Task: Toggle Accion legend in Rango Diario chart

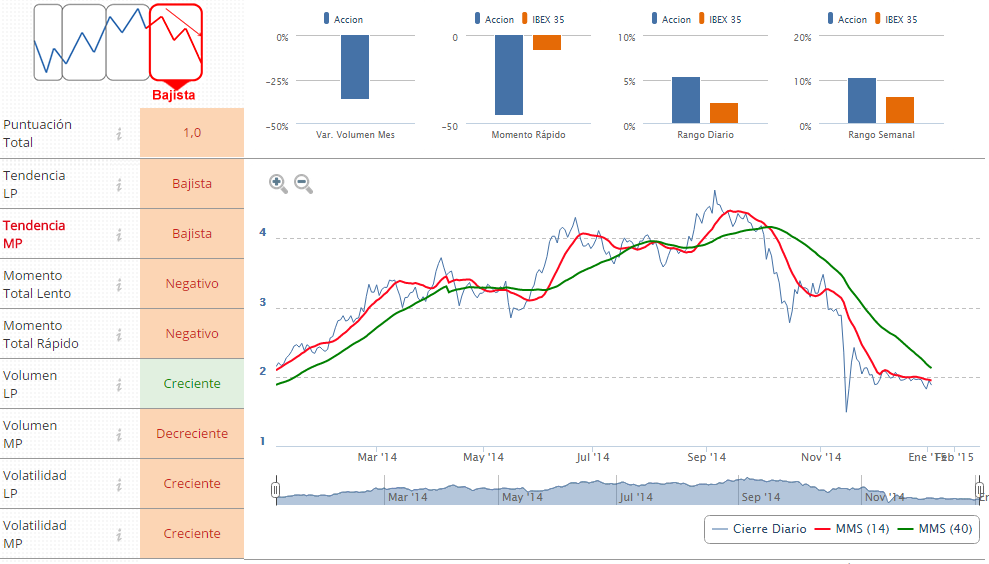Action: tap(671, 19)
